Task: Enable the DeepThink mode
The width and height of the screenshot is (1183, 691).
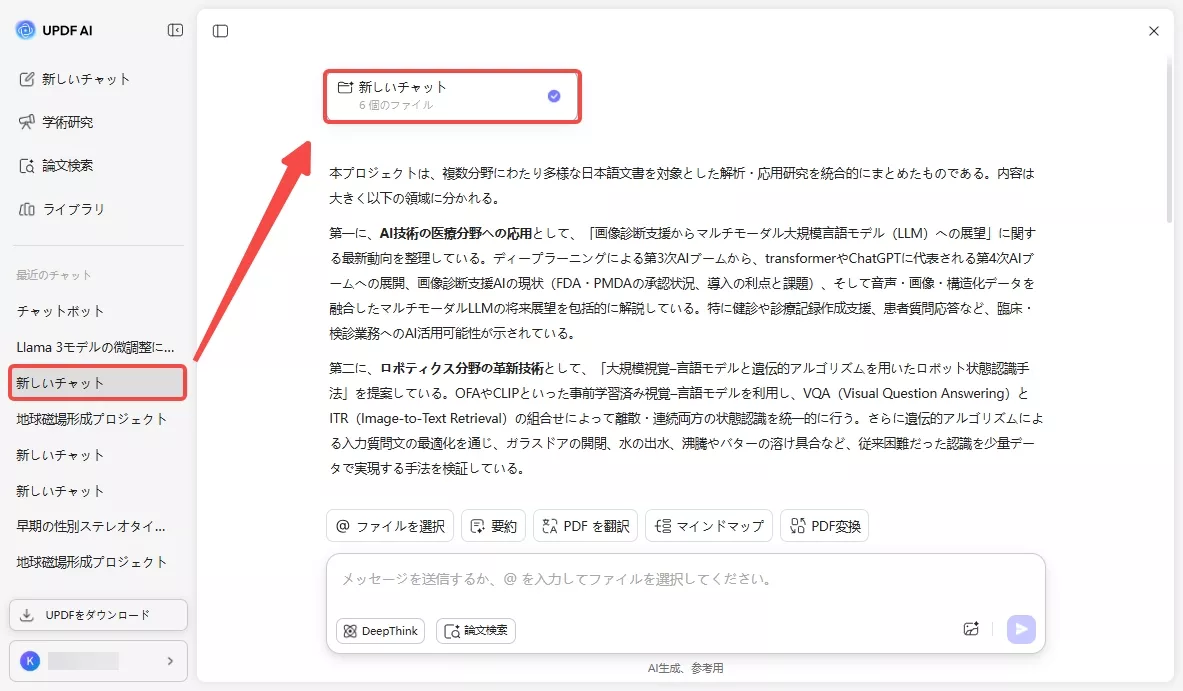Action: coord(380,631)
